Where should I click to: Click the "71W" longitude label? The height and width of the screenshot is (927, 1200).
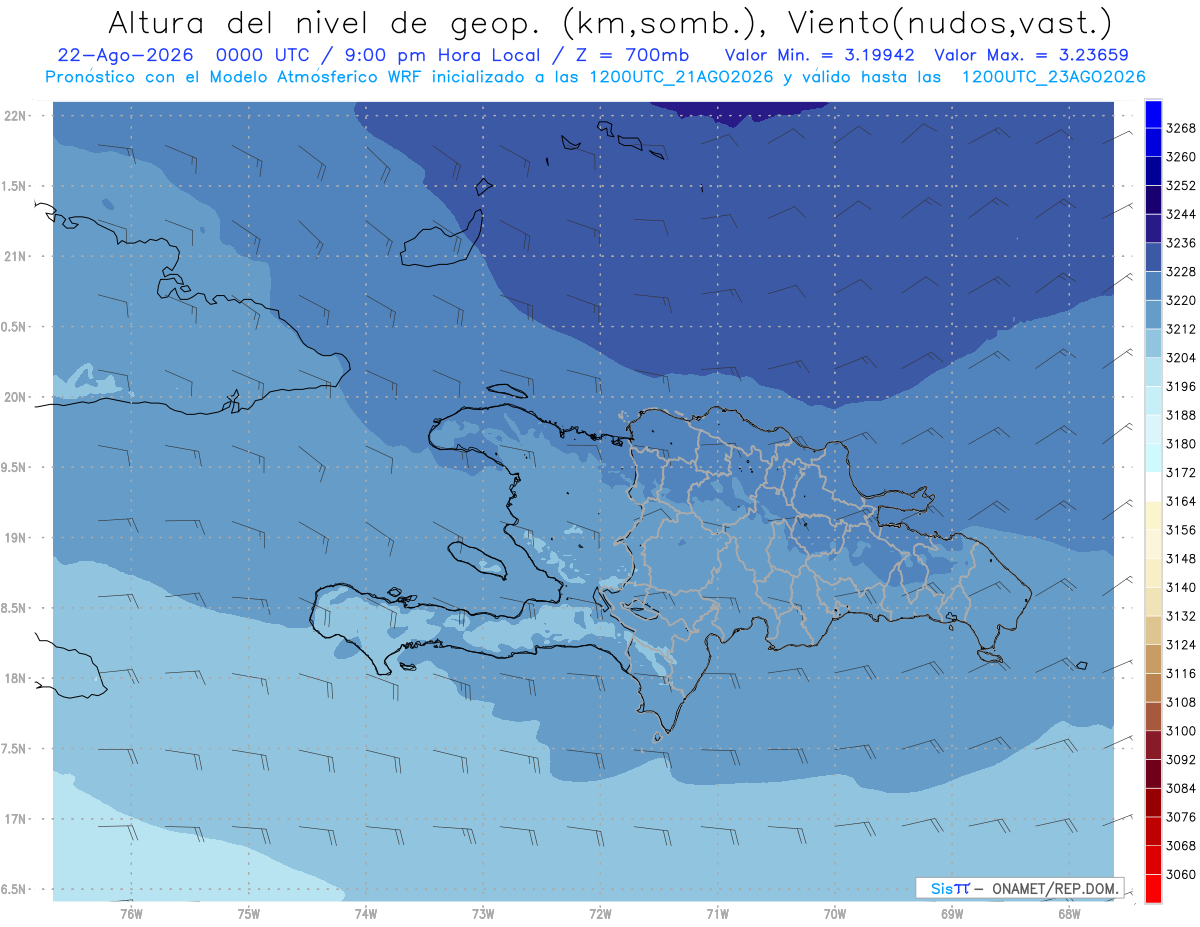(717, 913)
